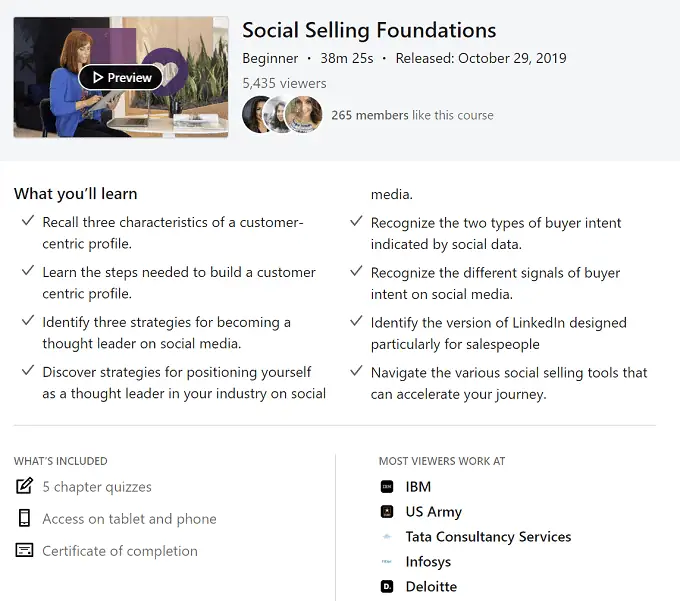Image resolution: width=680 pixels, height=601 pixels.
Task: Click the Infosys company name
Action: [428, 562]
